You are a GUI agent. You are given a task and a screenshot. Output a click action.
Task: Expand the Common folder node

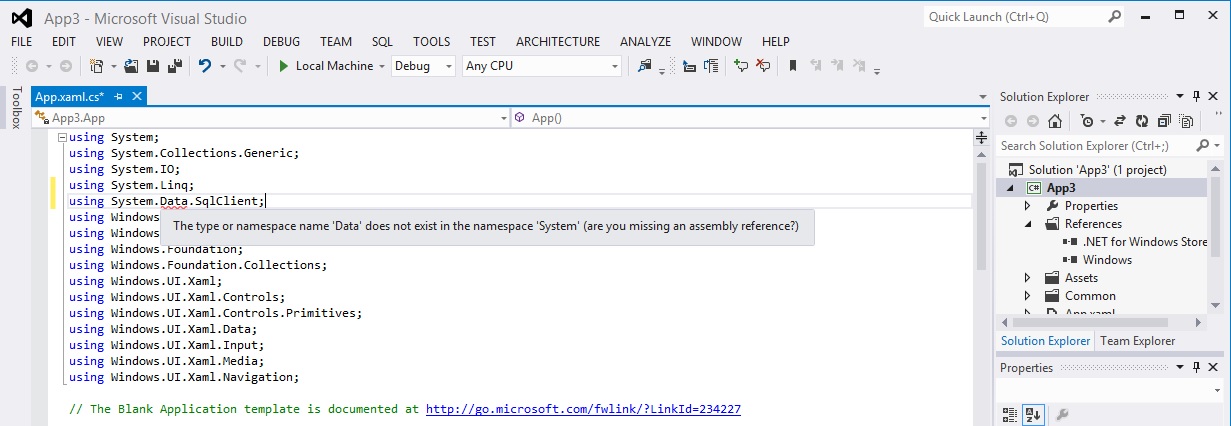click(1027, 296)
